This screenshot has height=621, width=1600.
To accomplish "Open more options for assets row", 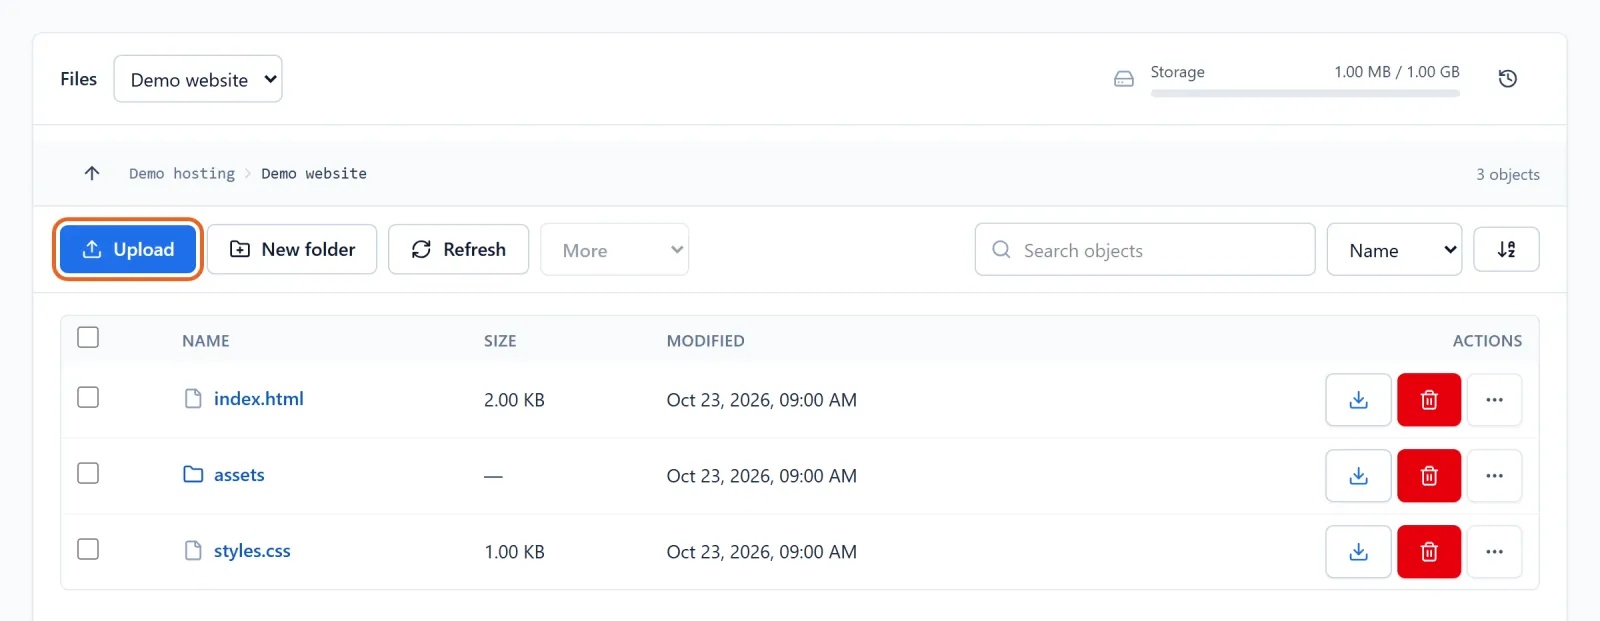I will coord(1494,476).
